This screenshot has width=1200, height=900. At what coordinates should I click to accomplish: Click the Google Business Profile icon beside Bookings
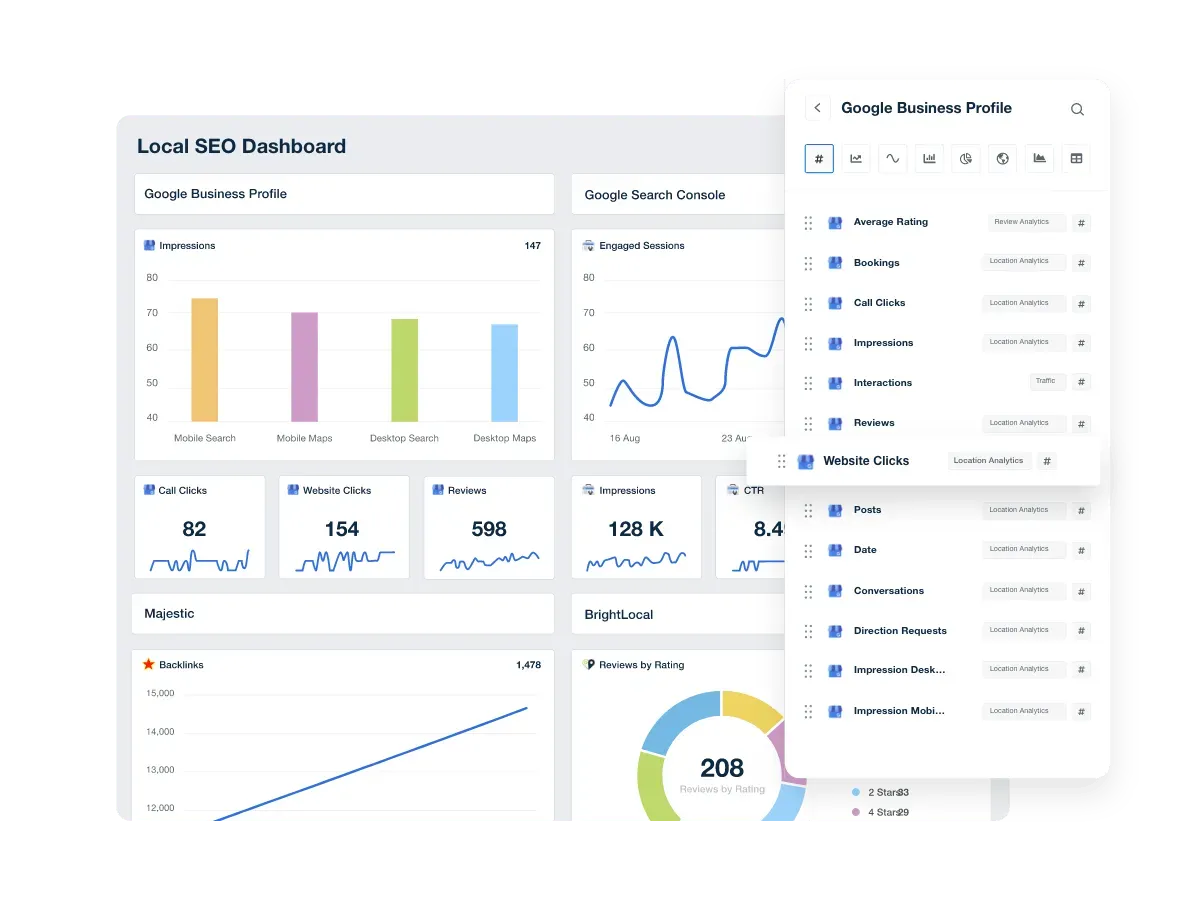(x=835, y=263)
